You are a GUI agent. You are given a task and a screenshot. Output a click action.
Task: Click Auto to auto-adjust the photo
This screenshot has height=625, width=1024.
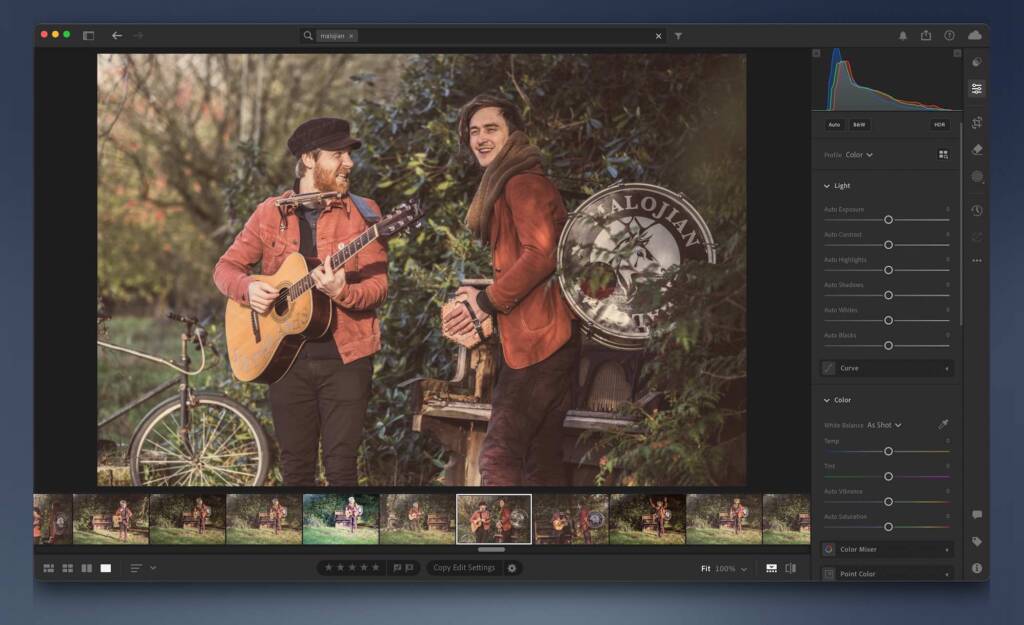[835, 125]
